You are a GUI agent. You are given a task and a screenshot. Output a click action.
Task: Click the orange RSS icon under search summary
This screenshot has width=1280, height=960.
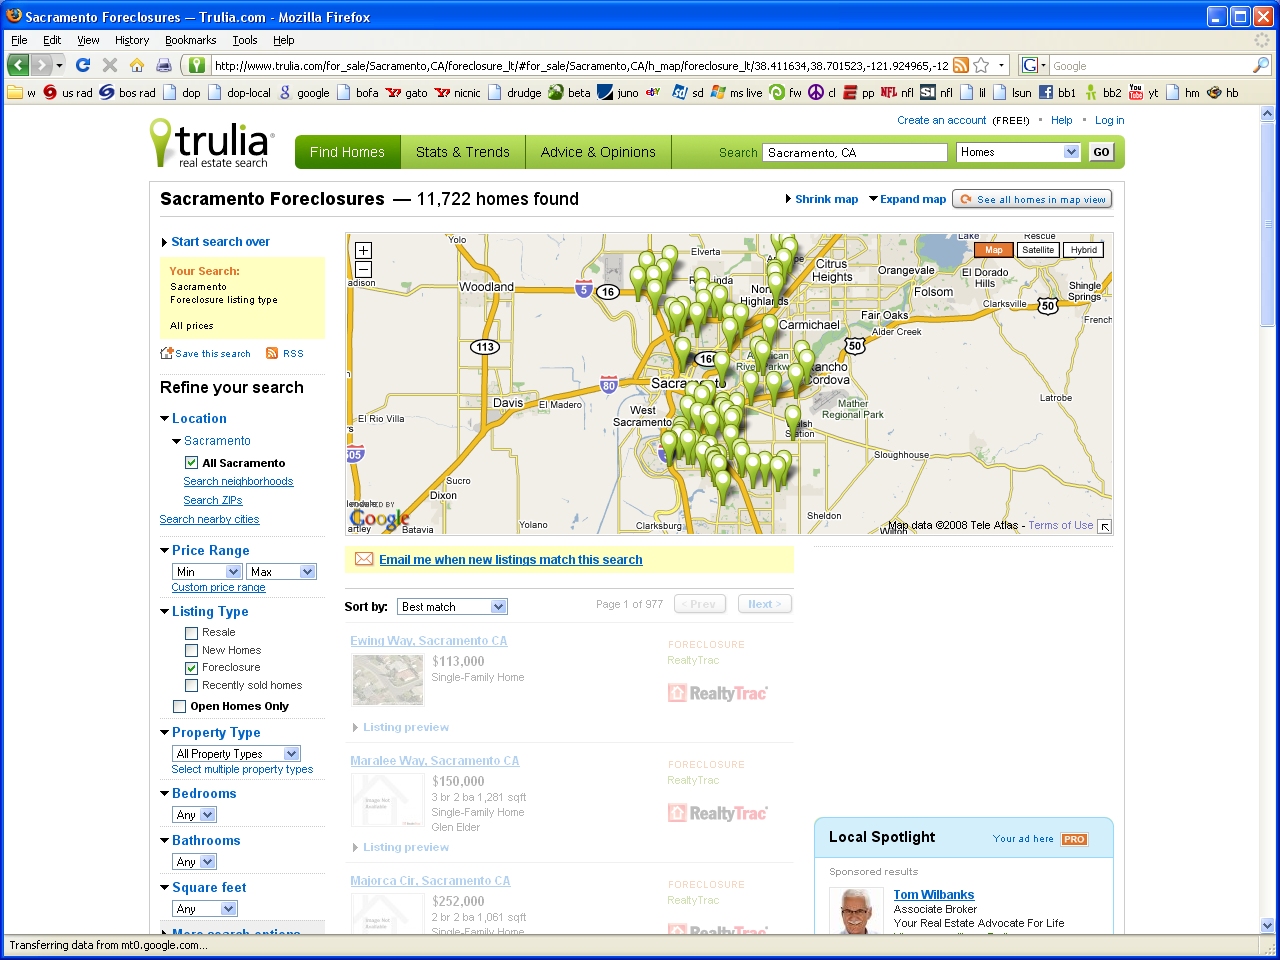click(272, 353)
